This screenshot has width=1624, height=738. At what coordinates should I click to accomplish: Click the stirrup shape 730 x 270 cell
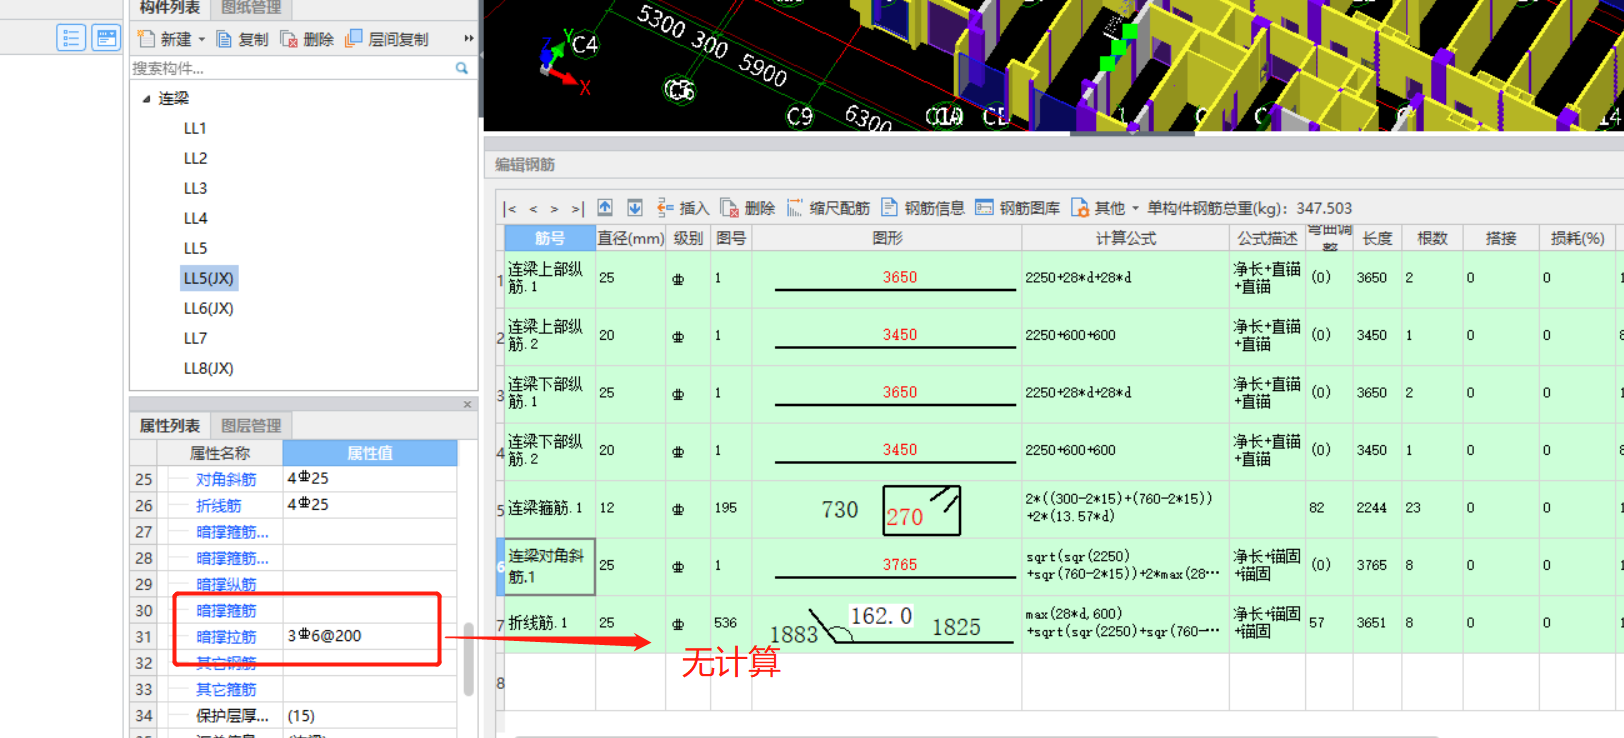point(887,509)
